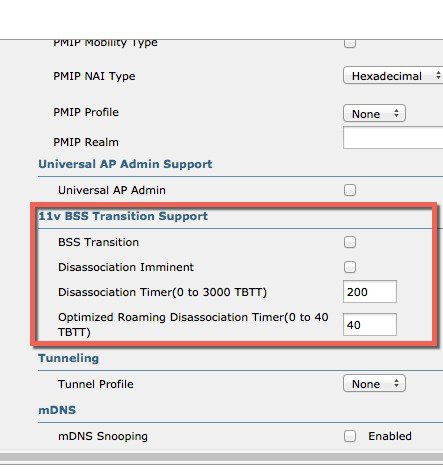Check the BSS Transition checkbox
Viewport: 443px width, 473px height.
(x=350, y=242)
